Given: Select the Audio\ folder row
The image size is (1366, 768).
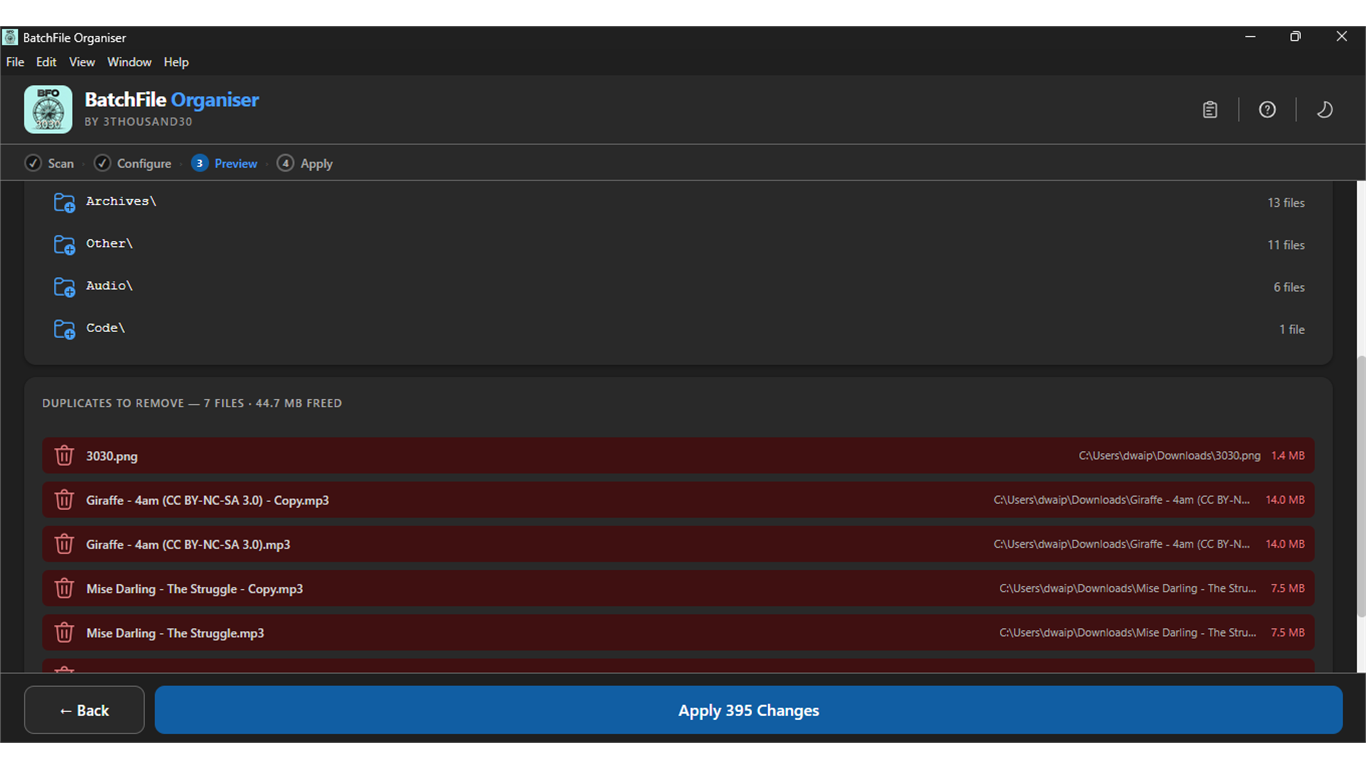Looking at the screenshot, I should tap(678, 286).
